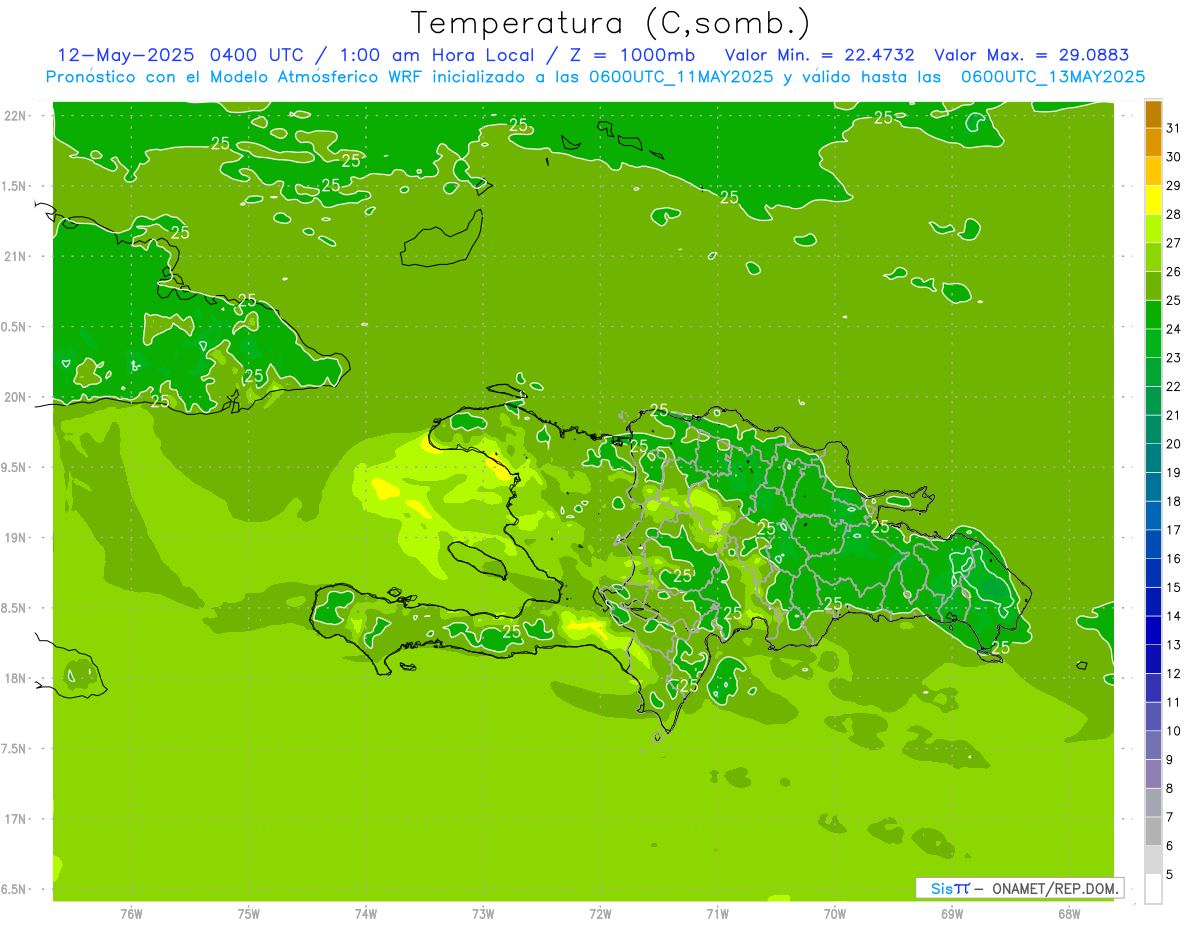1200x927 pixels.
Task: Click the 70W longitude axis label
Action: pyautogui.click(x=835, y=913)
